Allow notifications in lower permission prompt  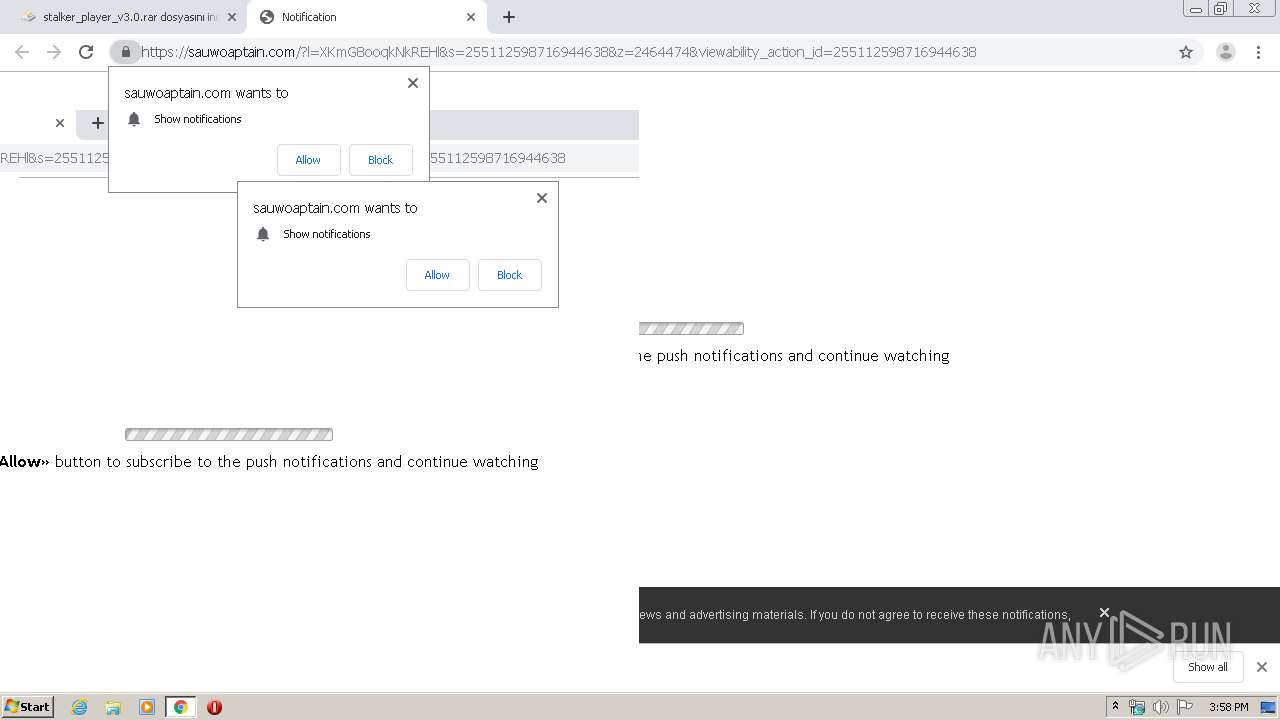[x=437, y=275]
